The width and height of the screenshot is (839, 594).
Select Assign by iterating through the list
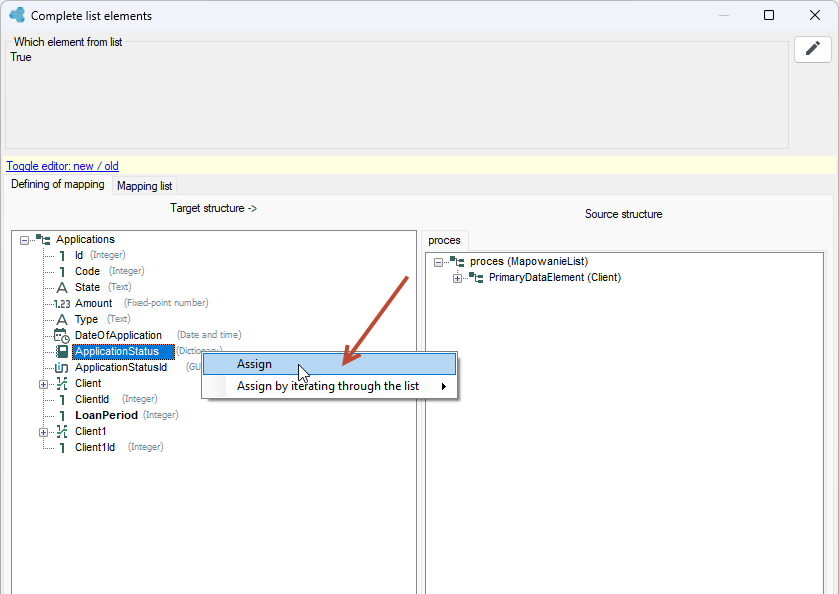pos(330,386)
